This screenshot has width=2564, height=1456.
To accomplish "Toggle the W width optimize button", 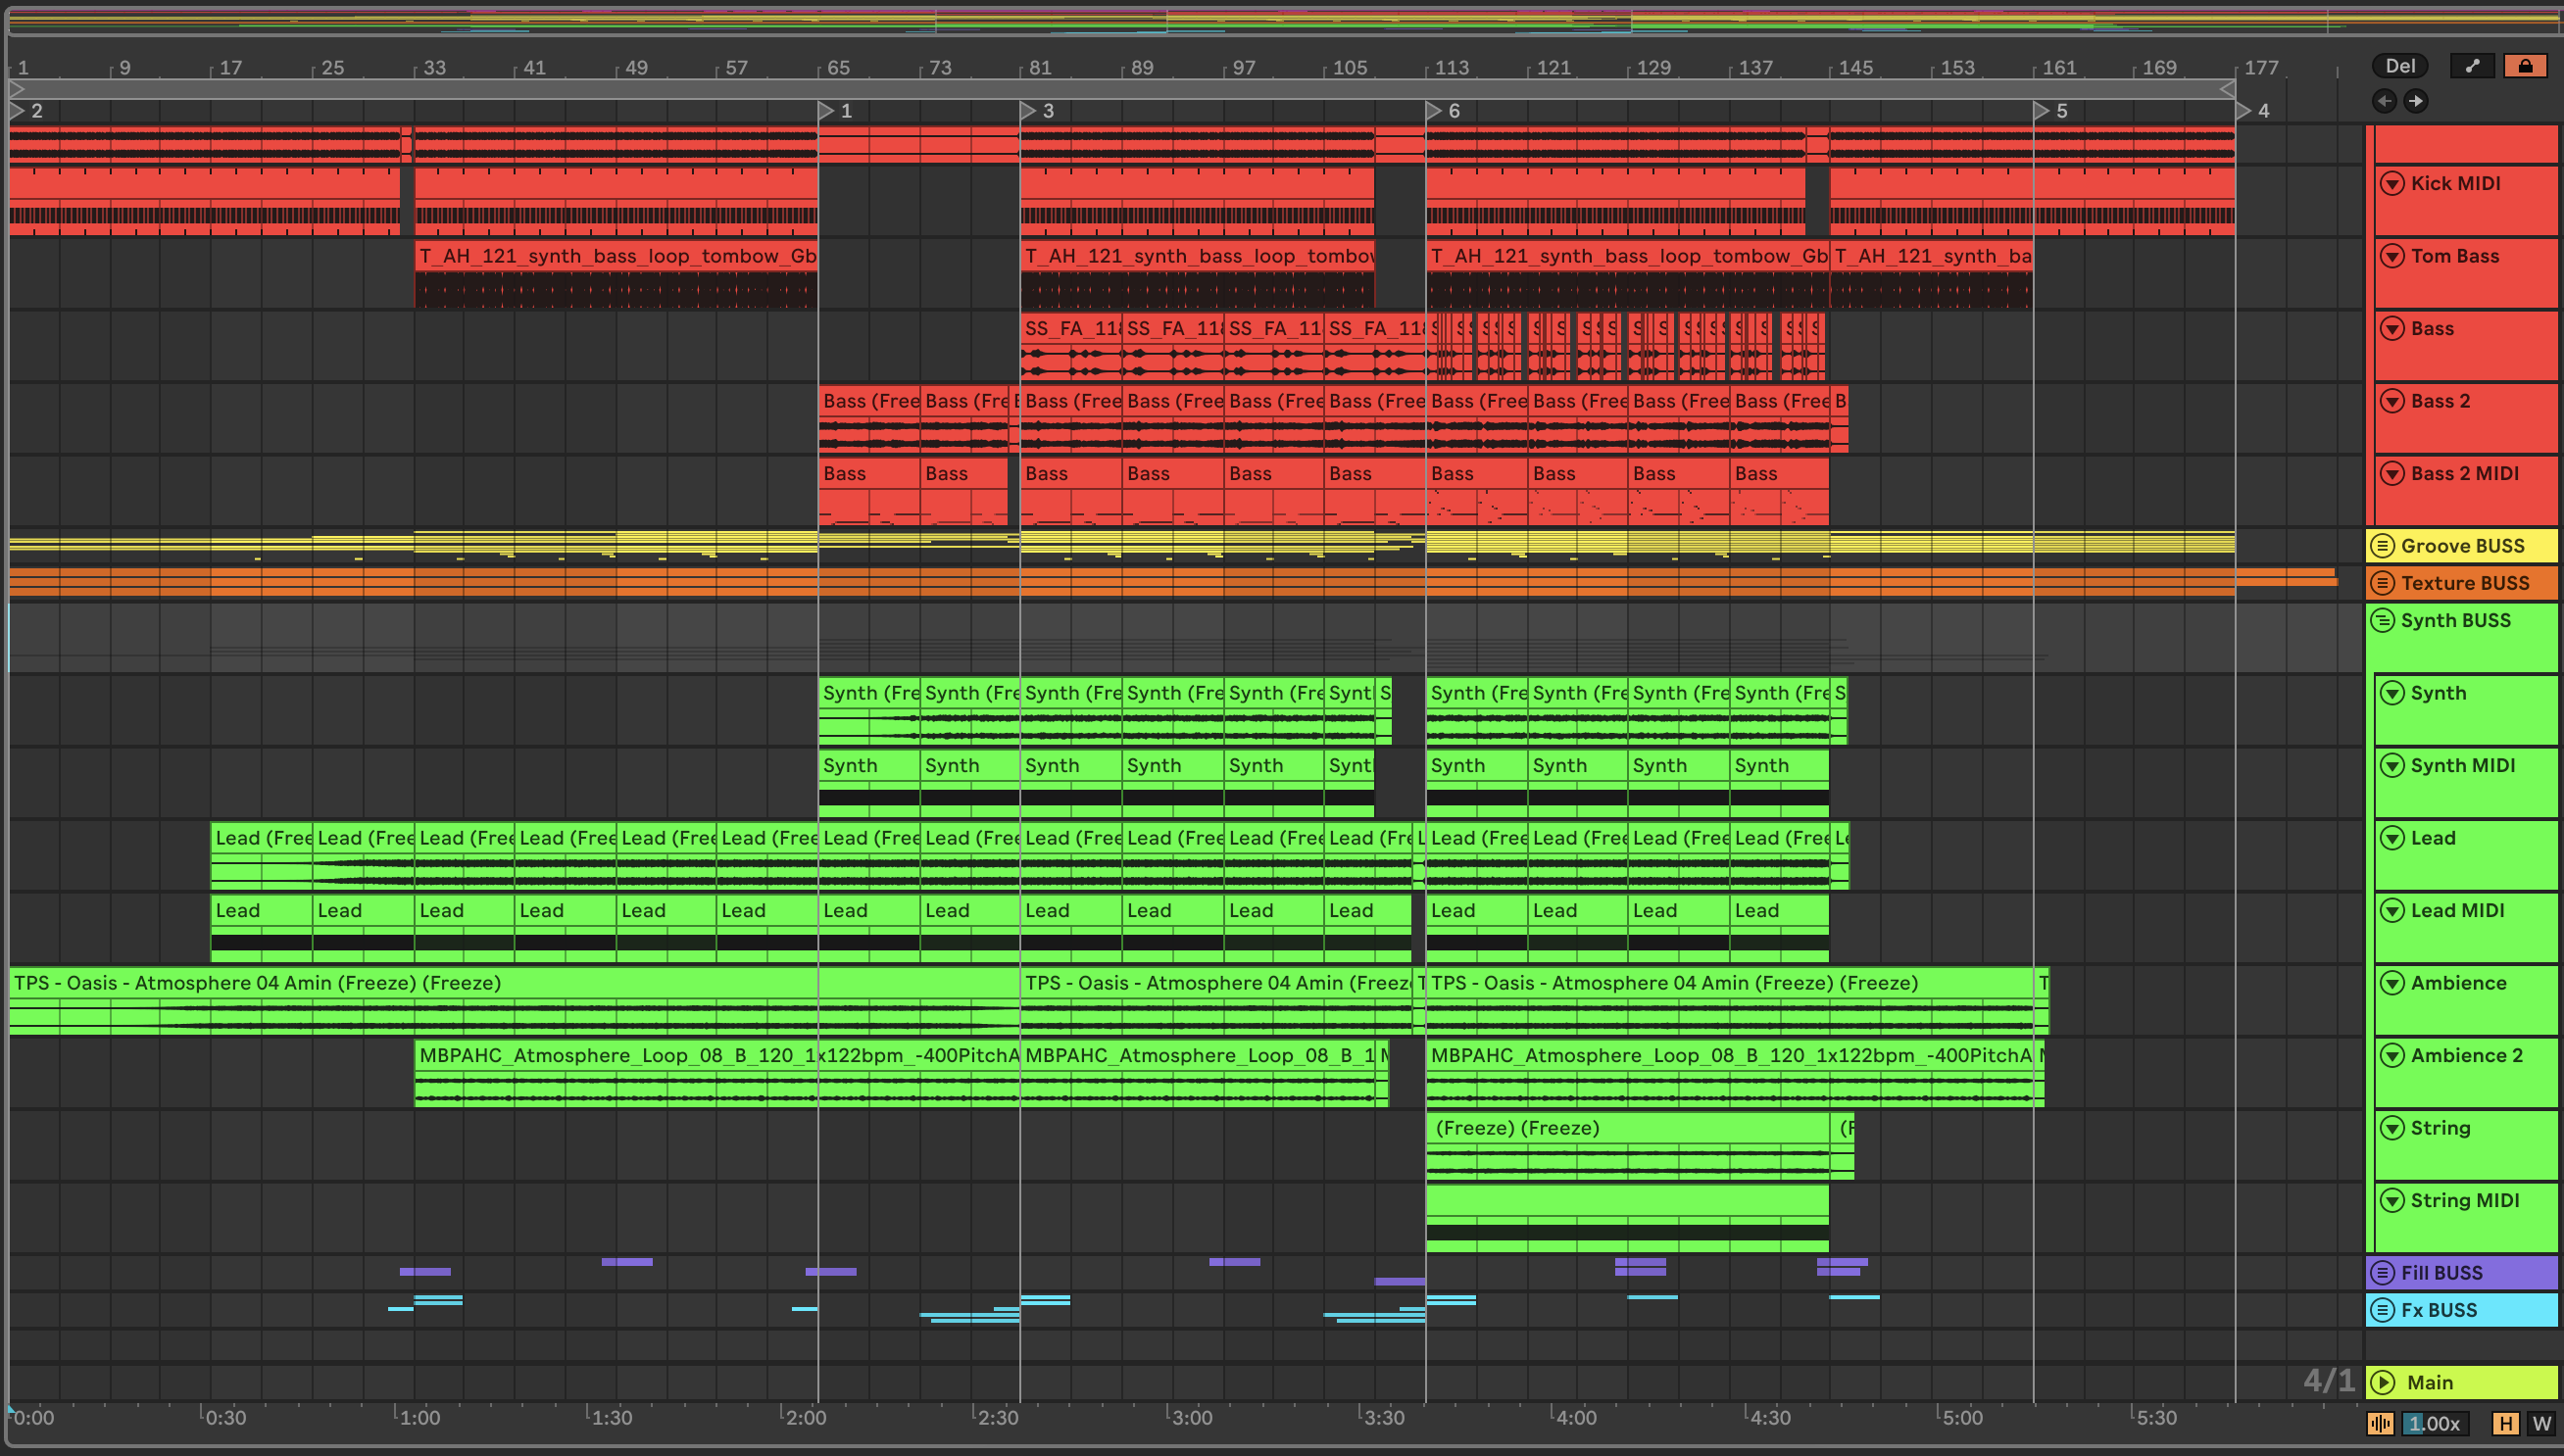I will (2541, 1423).
